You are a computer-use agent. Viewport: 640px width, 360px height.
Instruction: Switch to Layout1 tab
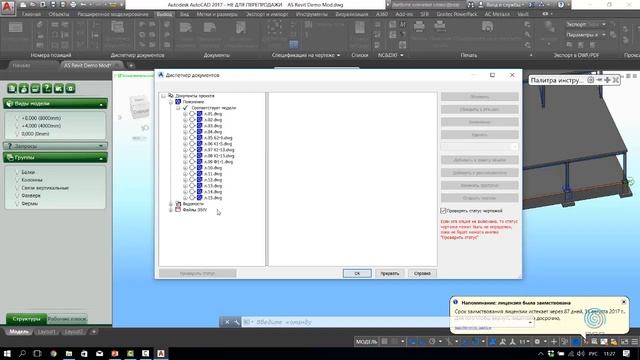click(46, 332)
